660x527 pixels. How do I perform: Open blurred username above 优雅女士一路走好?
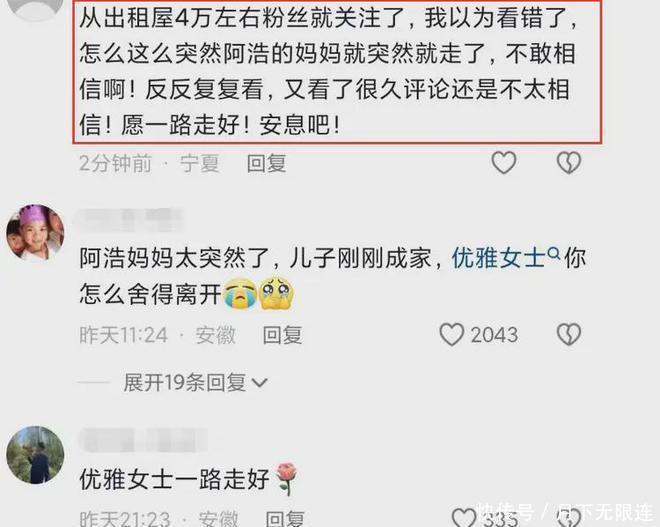tap(143, 440)
